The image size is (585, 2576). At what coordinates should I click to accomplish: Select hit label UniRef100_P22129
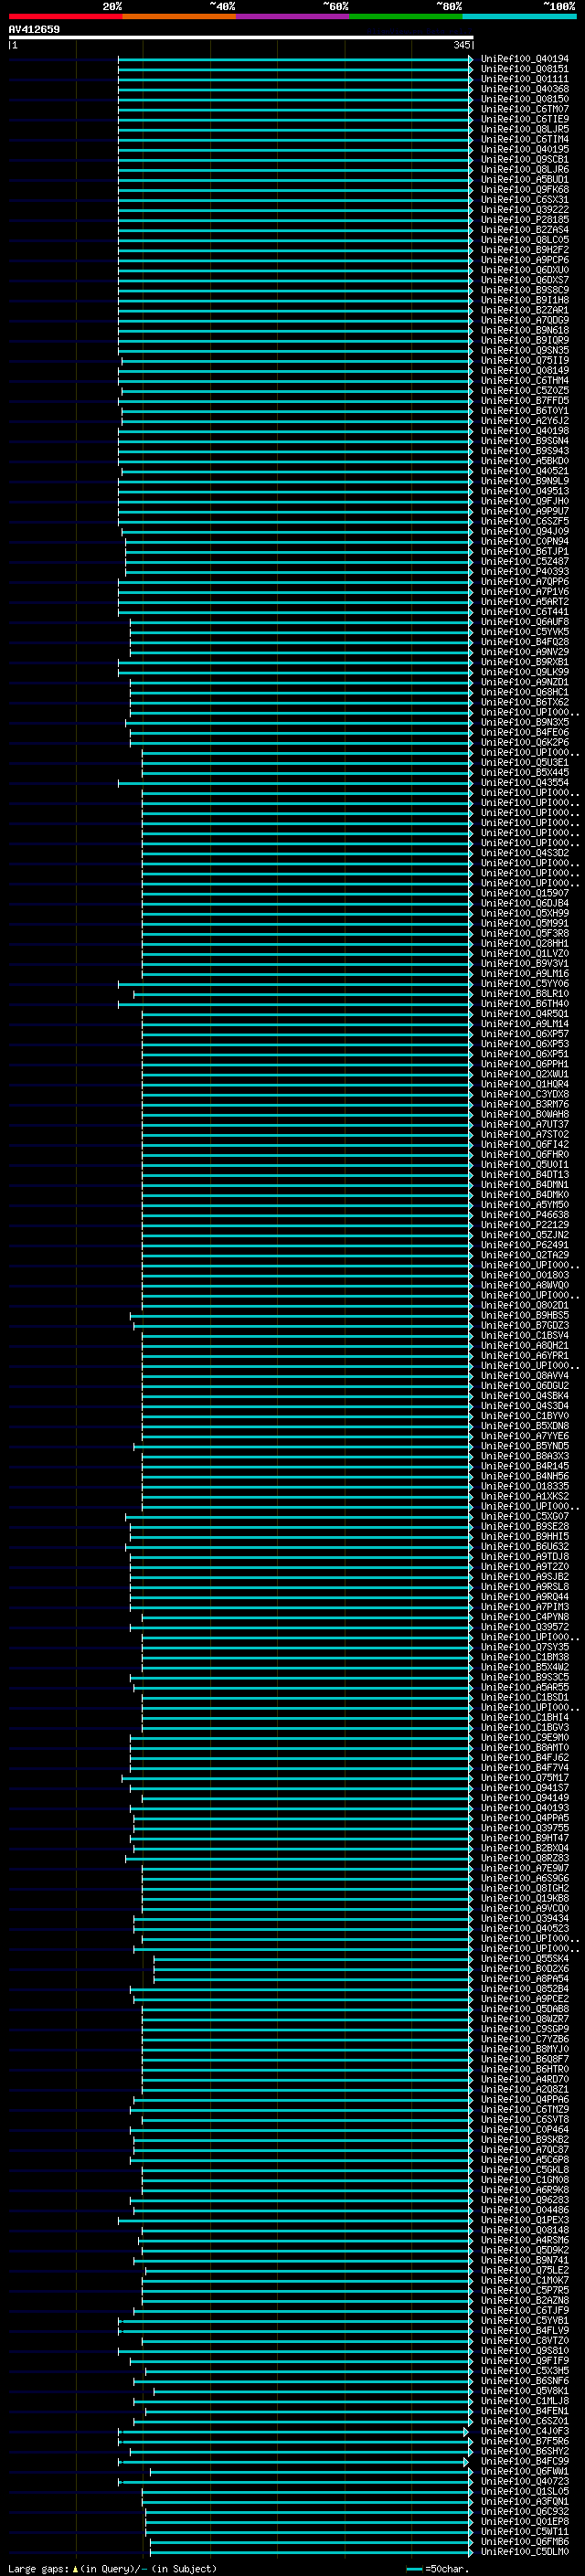pyautogui.click(x=524, y=1224)
